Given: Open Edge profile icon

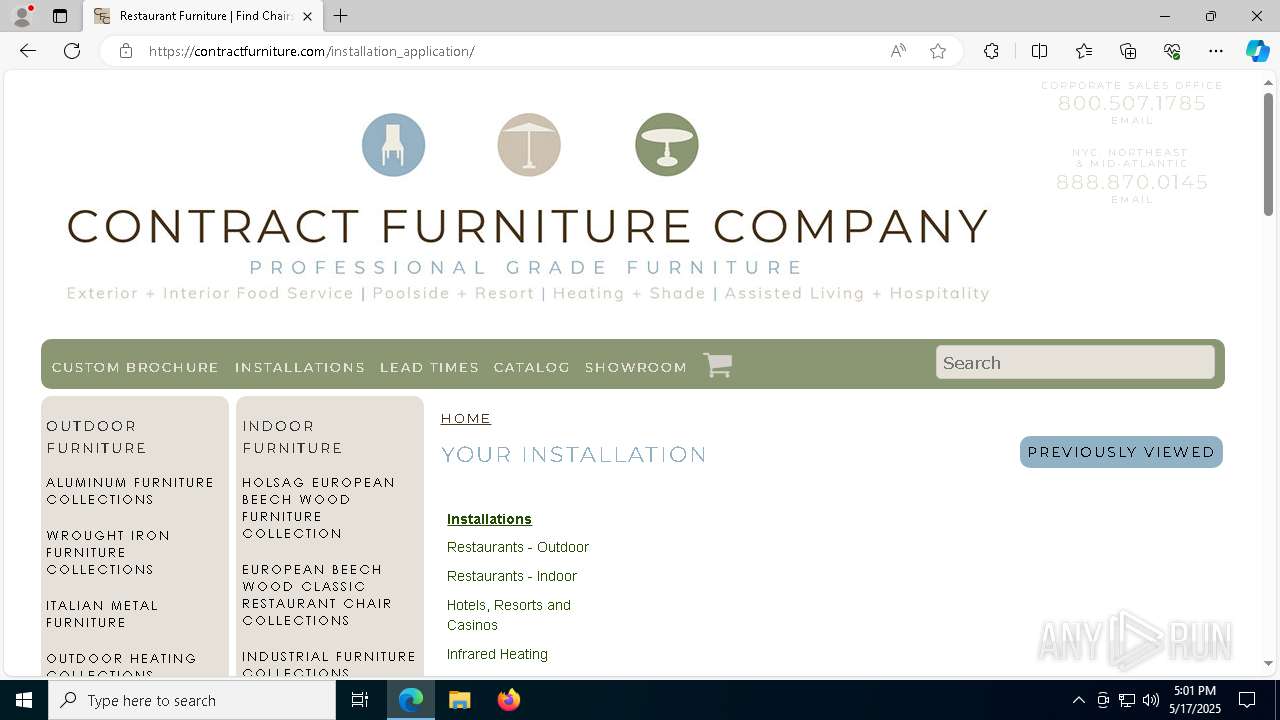Looking at the screenshot, I should (x=22, y=16).
